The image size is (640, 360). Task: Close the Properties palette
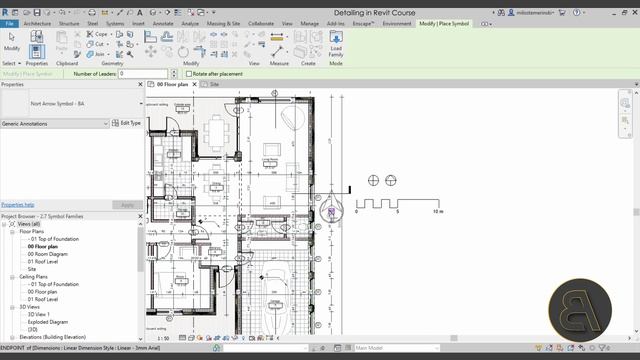click(140, 84)
